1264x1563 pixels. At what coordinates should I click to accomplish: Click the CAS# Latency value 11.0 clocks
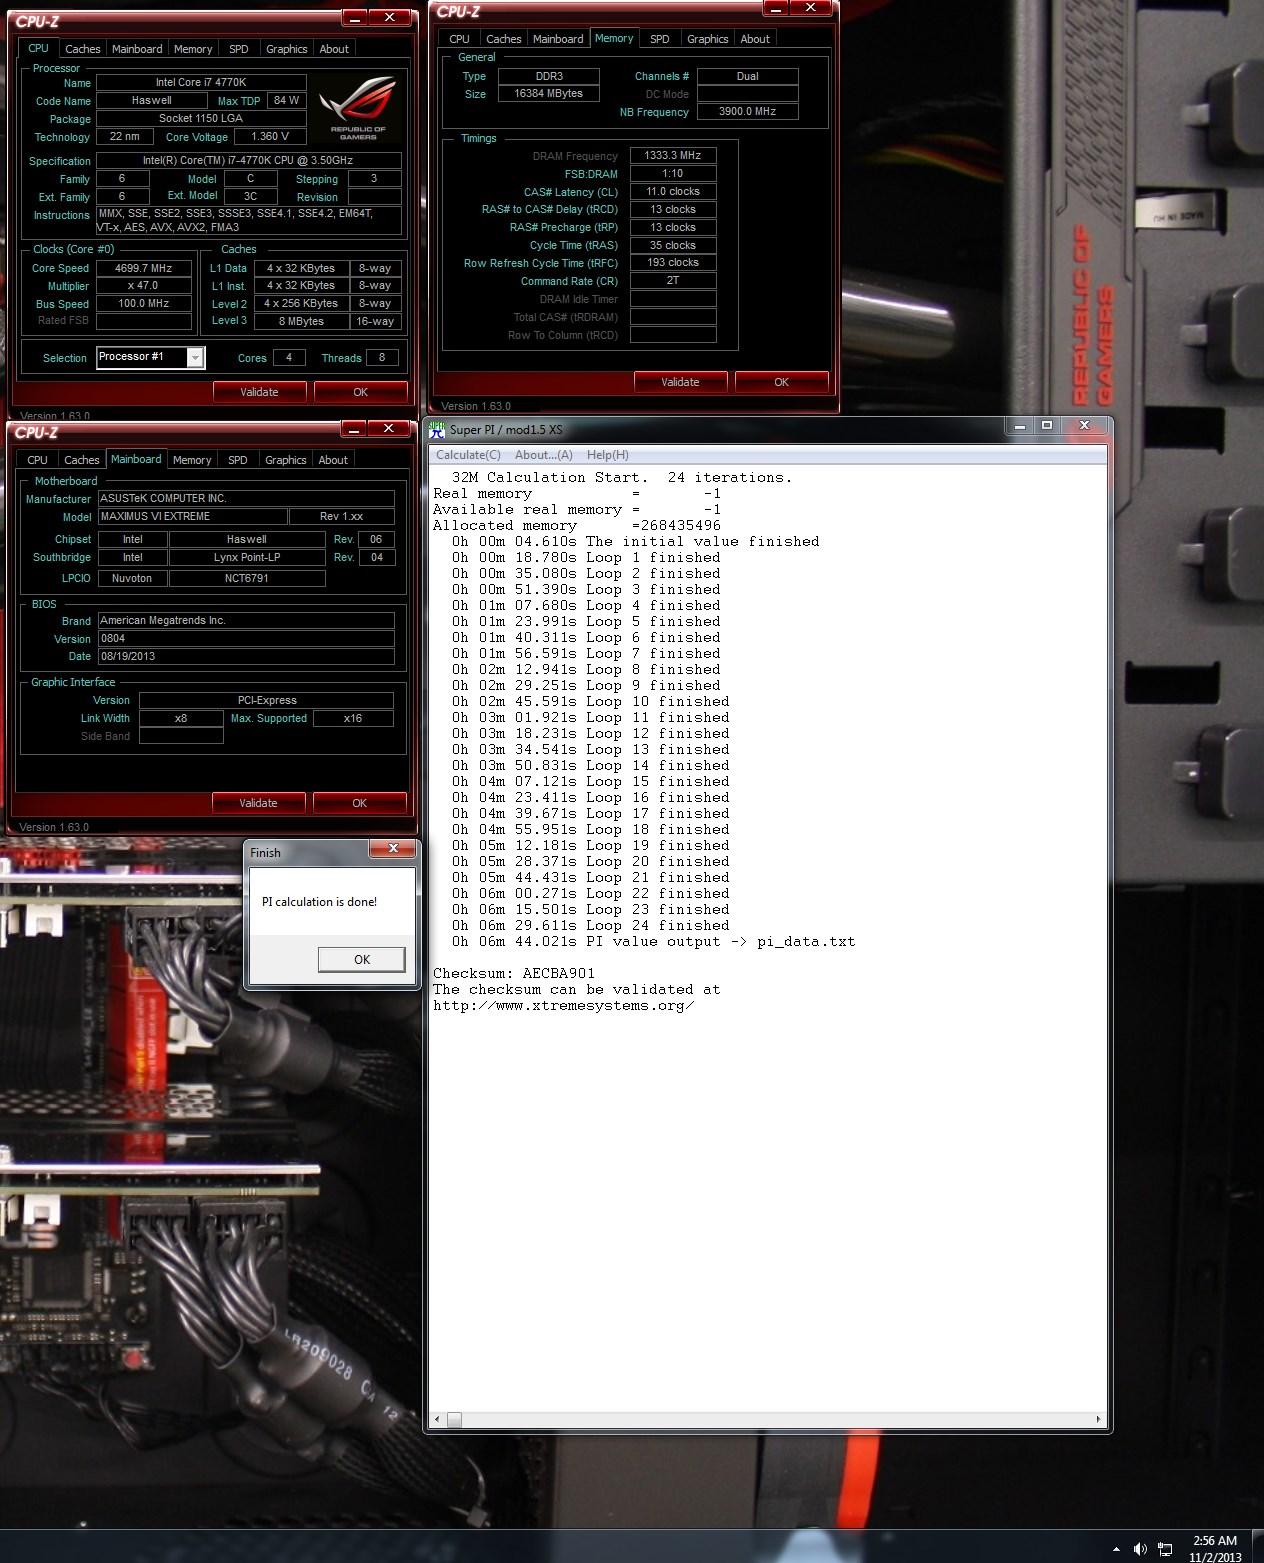tap(673, 191)
